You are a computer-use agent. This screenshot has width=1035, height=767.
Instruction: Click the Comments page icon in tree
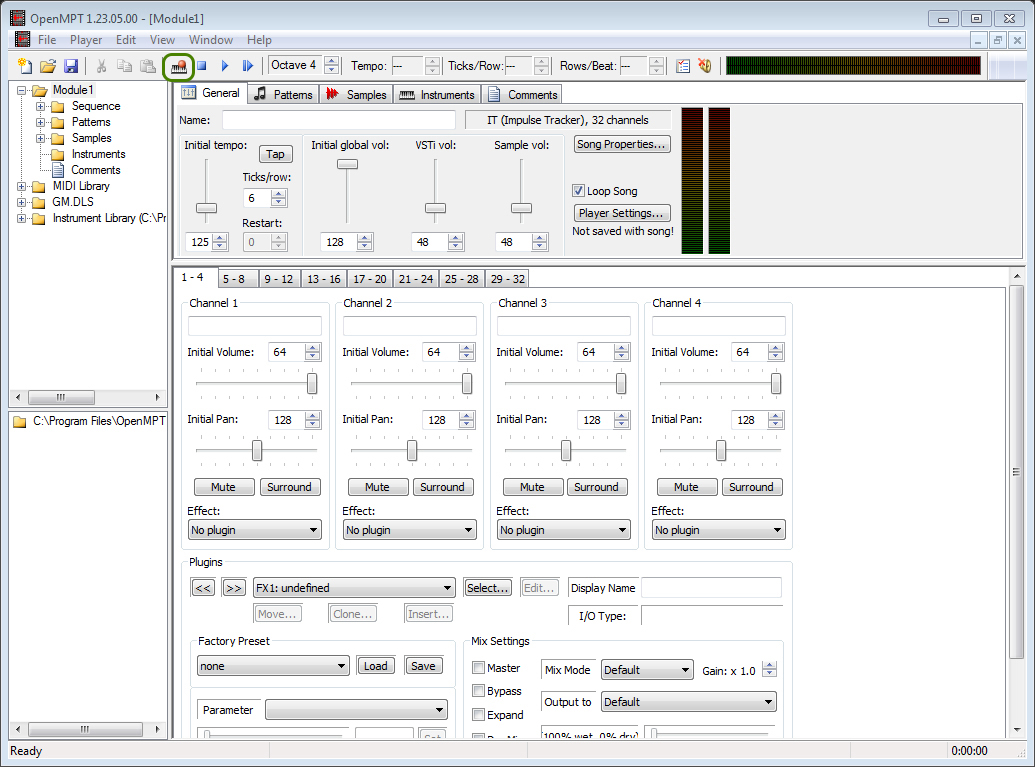tap(58, 170)
